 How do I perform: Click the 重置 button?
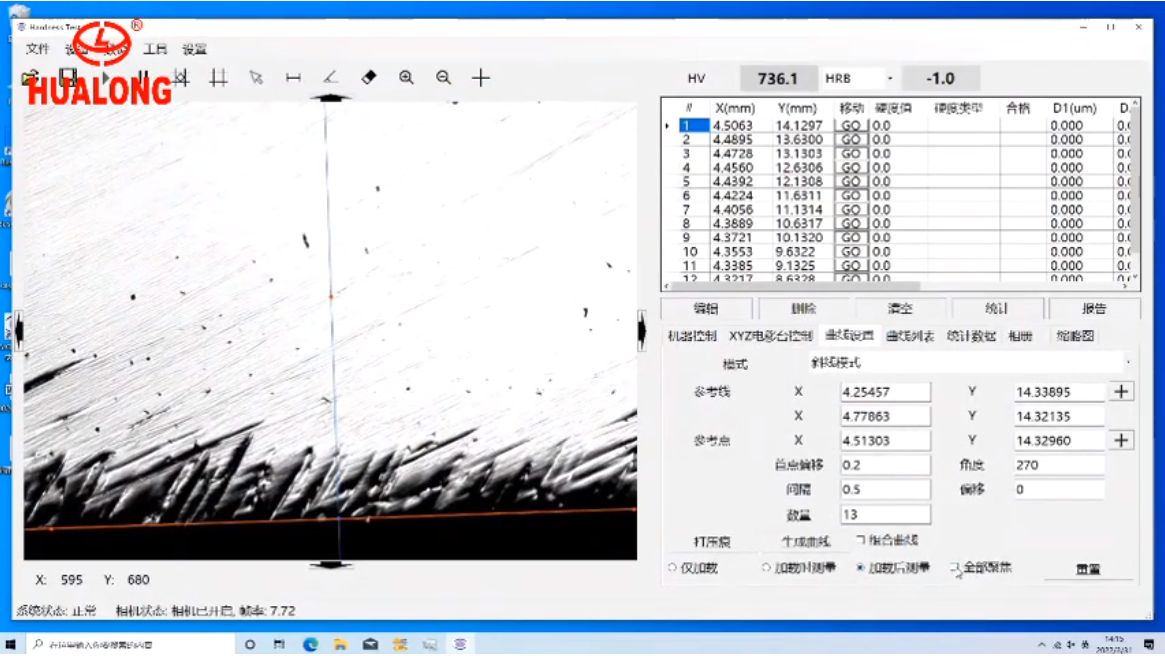(1088, 568)
